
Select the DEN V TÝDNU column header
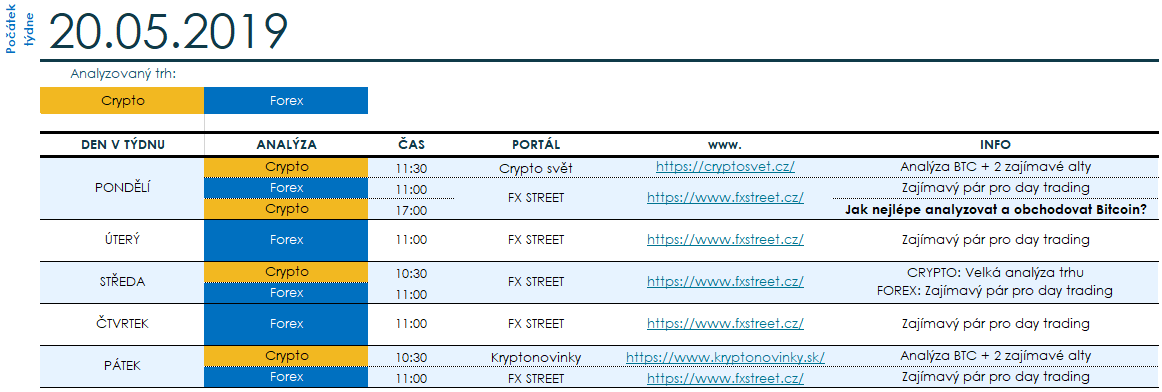122,144
